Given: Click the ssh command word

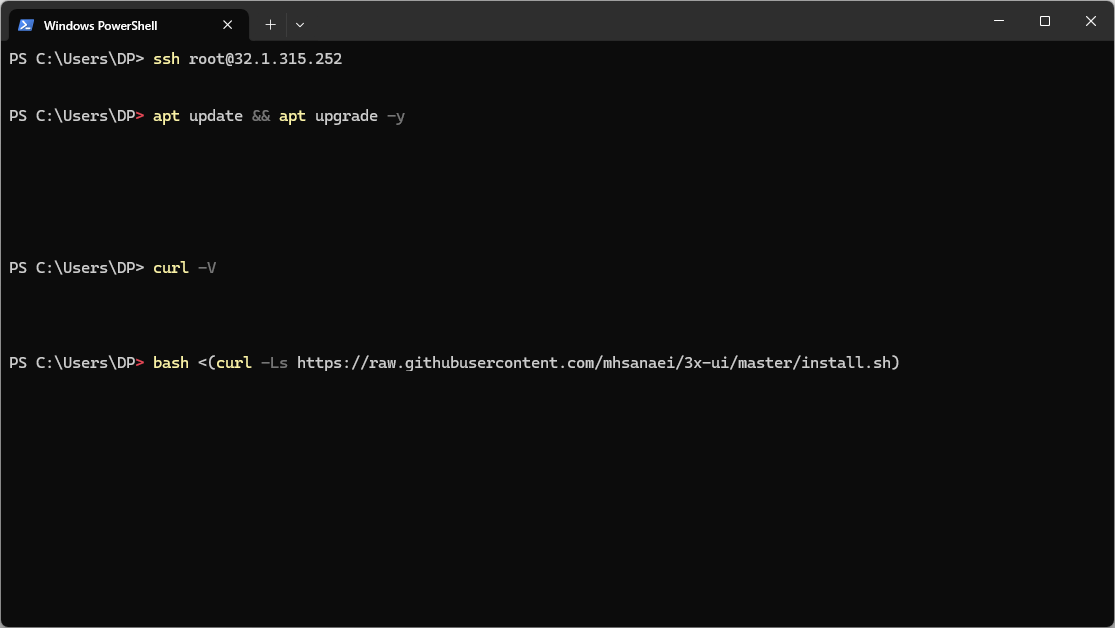Looking at the screenshot, I should point(166,59).
